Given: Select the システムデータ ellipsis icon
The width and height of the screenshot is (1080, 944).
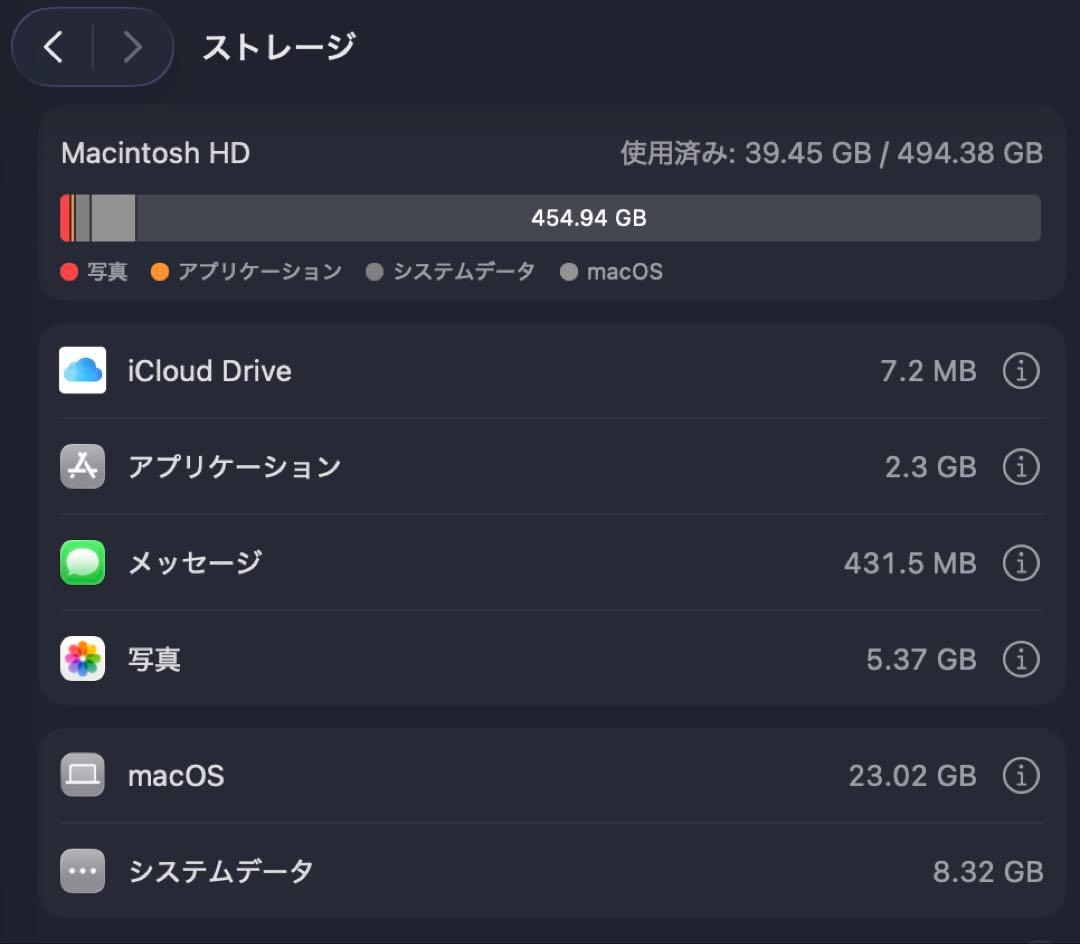Looking at the screenshot, I should [82, 870].
